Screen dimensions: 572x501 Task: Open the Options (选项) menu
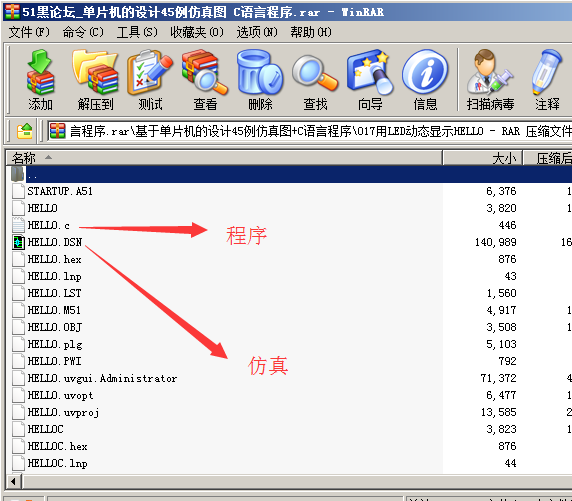[257, 32]
